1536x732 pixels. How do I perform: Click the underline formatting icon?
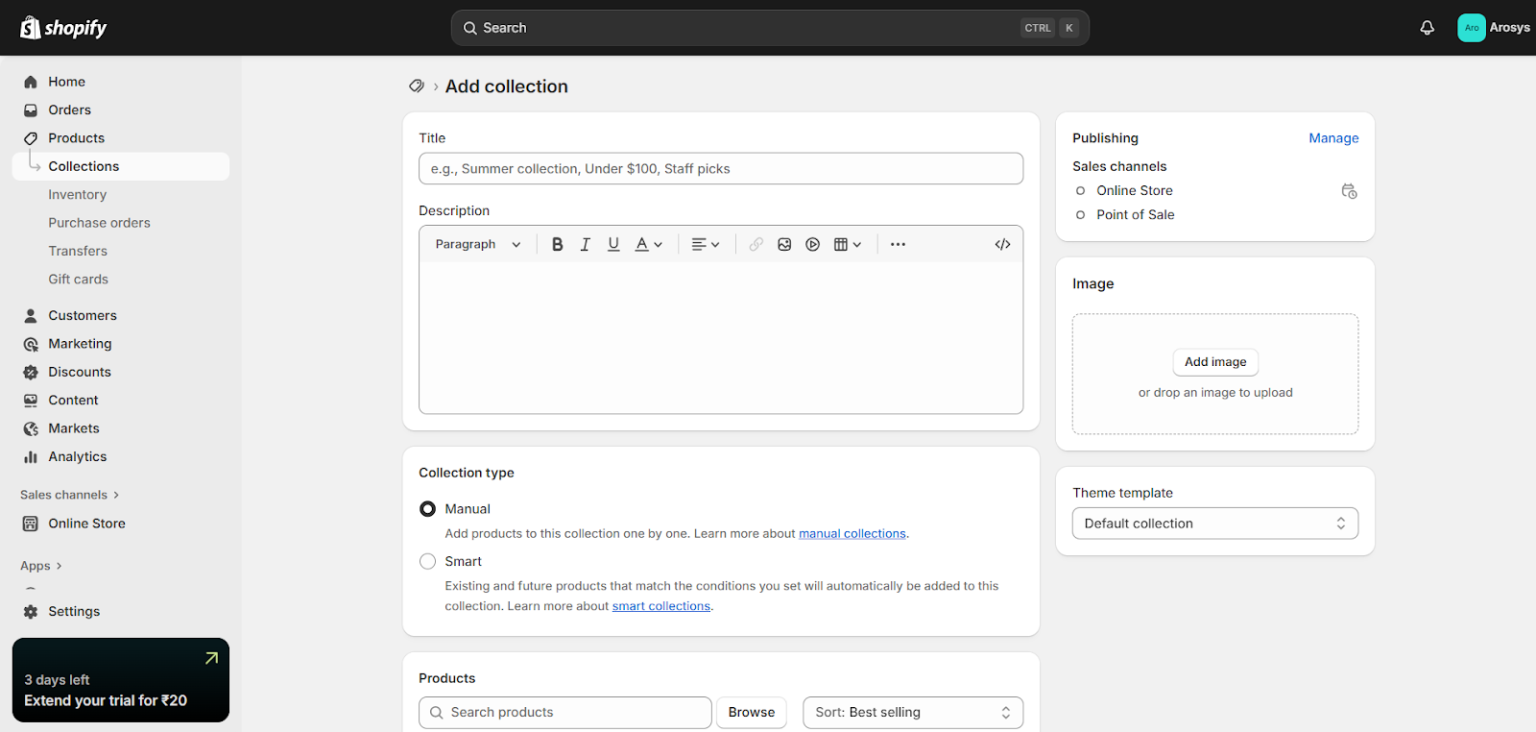click(x=613, y=244)
